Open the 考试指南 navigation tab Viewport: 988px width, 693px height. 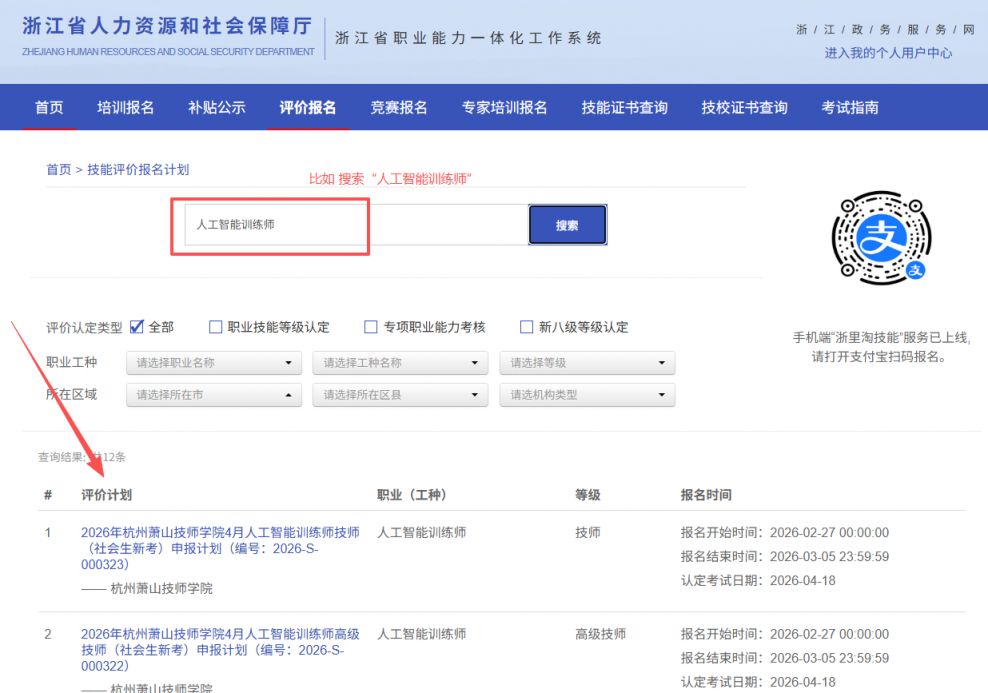click(x=850, y=108)
